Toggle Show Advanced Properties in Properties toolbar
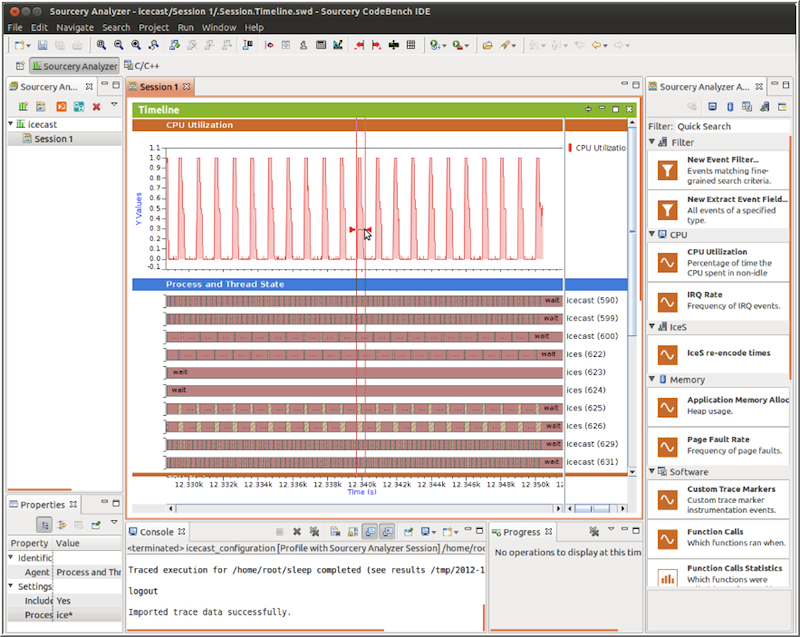 point(62,524)
